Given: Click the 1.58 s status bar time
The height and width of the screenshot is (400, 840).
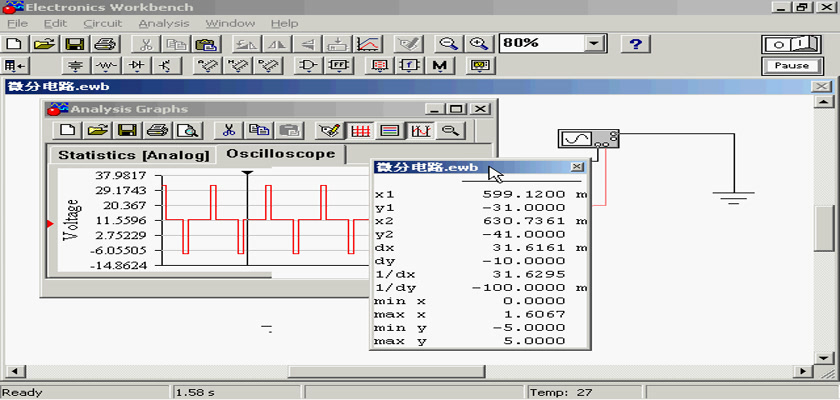Looking at the screenshot, I should coord(197,393).
